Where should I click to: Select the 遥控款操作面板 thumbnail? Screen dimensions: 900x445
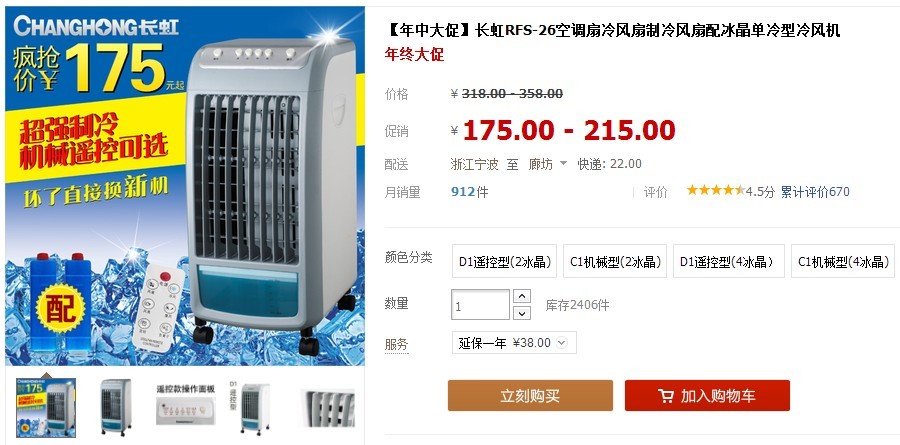[x=185, y=405]
